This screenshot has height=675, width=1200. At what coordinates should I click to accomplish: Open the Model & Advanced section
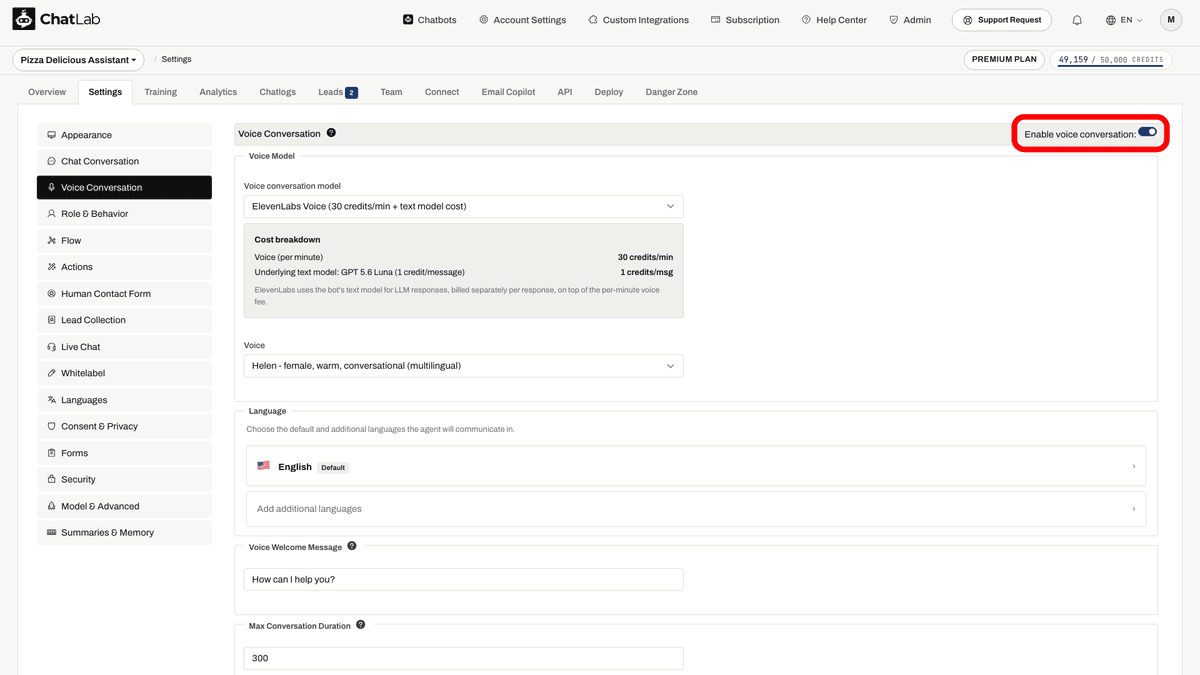tap(124, 506)
